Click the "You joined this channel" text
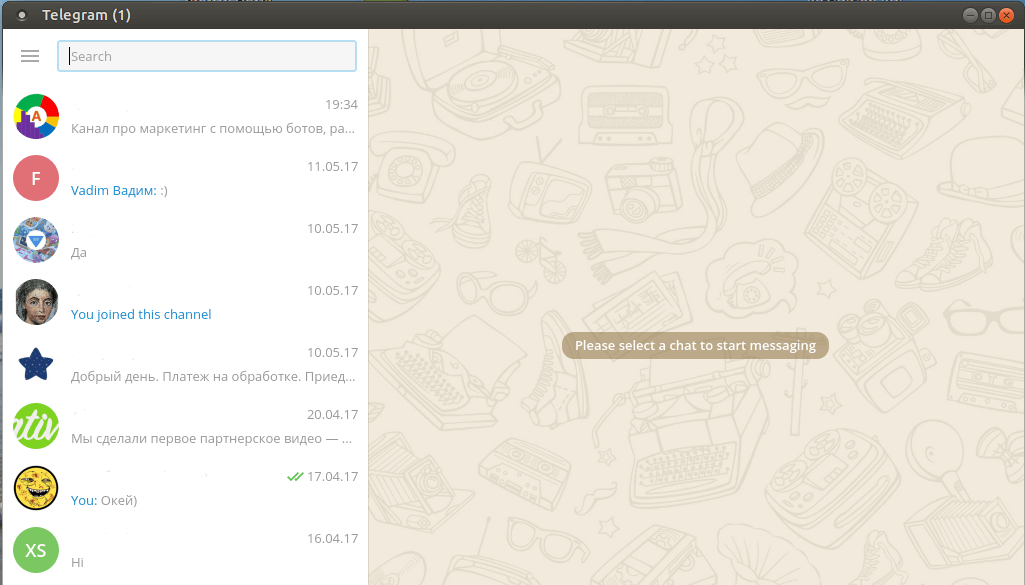This screenshot has height=585, width=1025. pyautogui.click(x=141, y=314)
